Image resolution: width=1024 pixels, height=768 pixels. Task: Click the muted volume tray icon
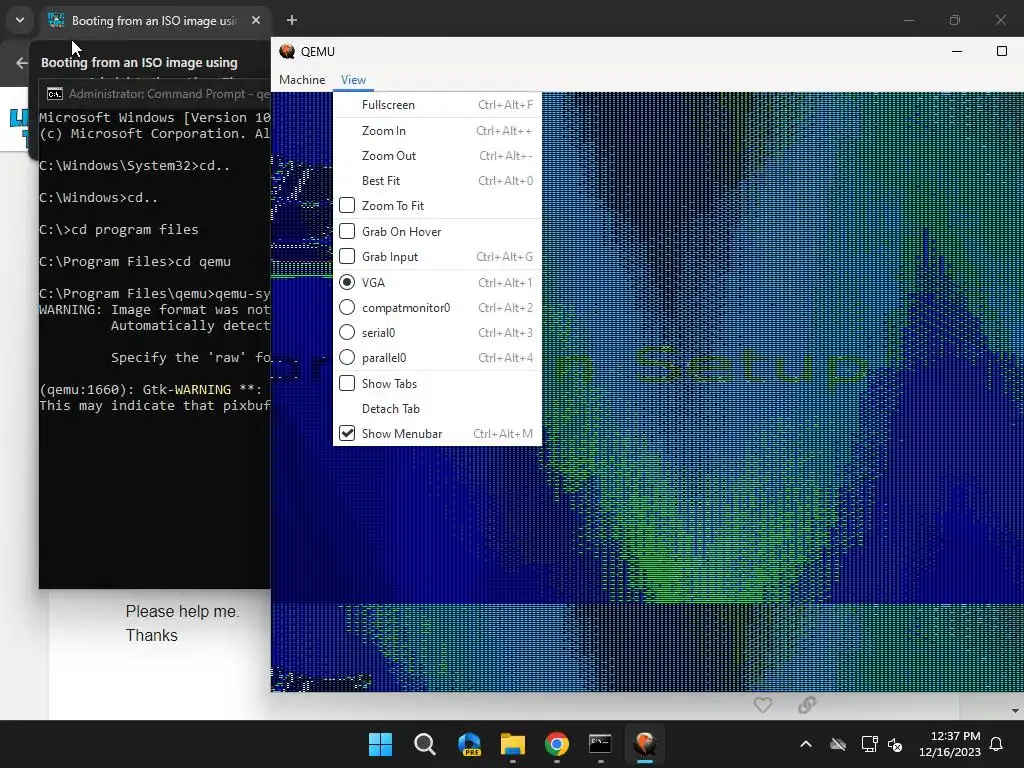(895, 744)
